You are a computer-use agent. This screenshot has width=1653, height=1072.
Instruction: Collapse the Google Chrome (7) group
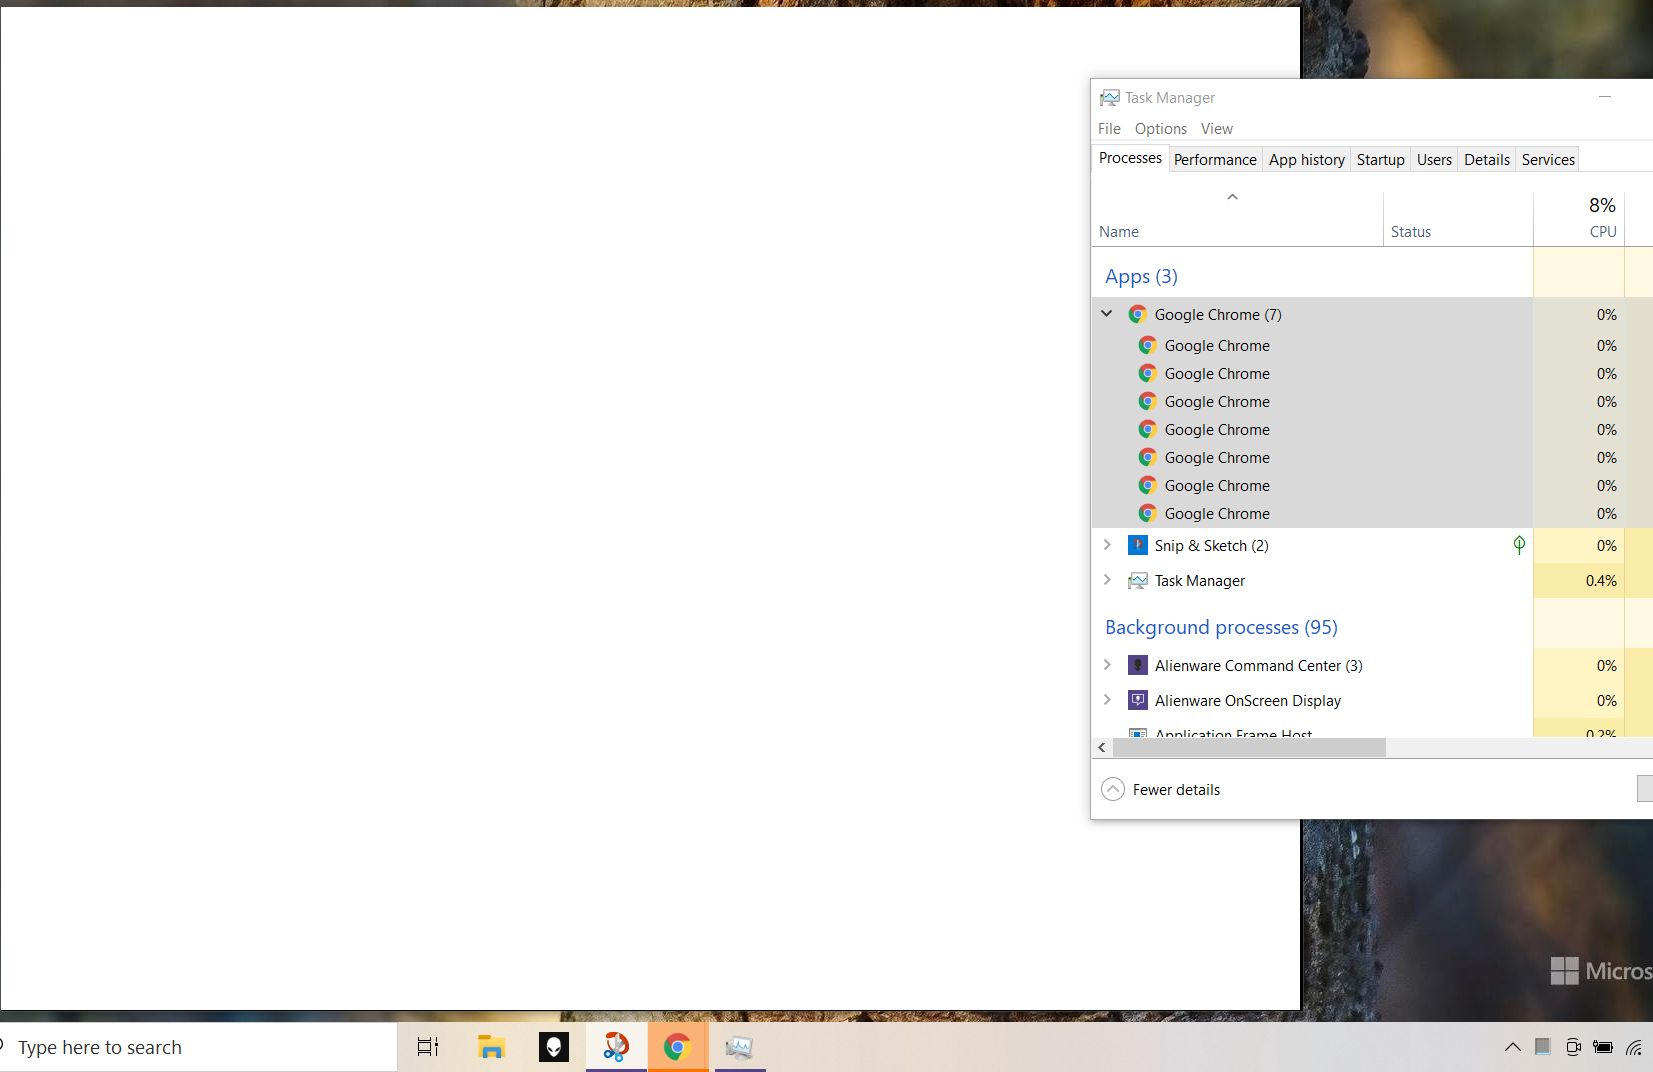pos(1107,314)
